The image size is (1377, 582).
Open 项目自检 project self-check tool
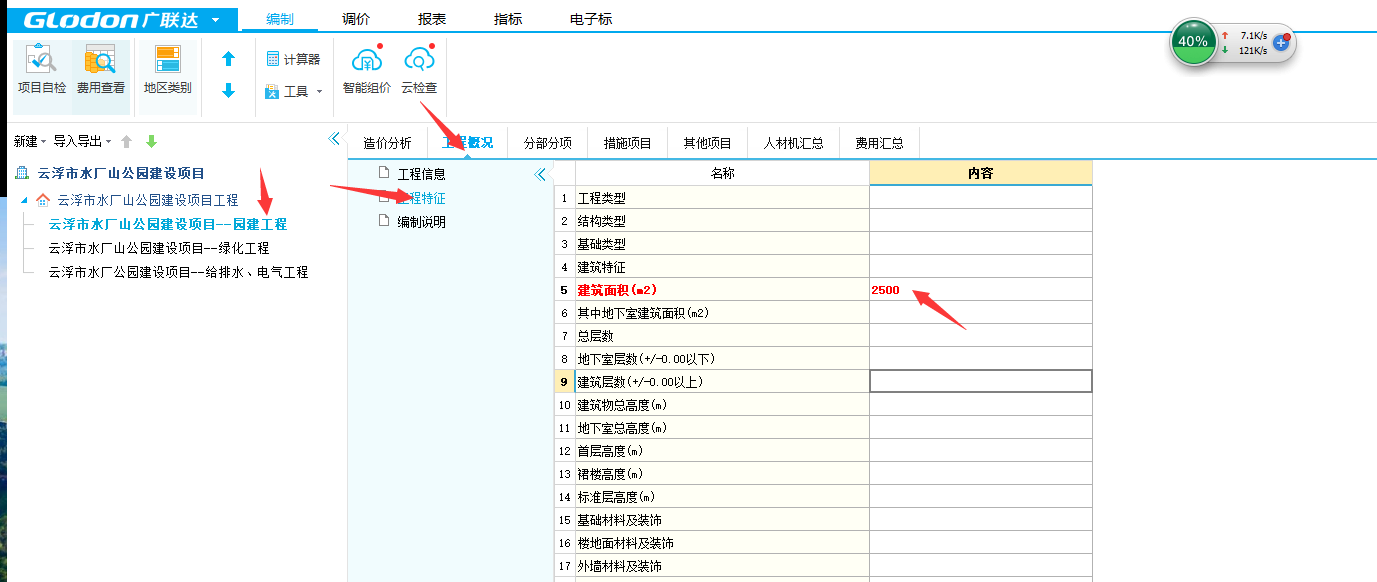pos(42,70)
